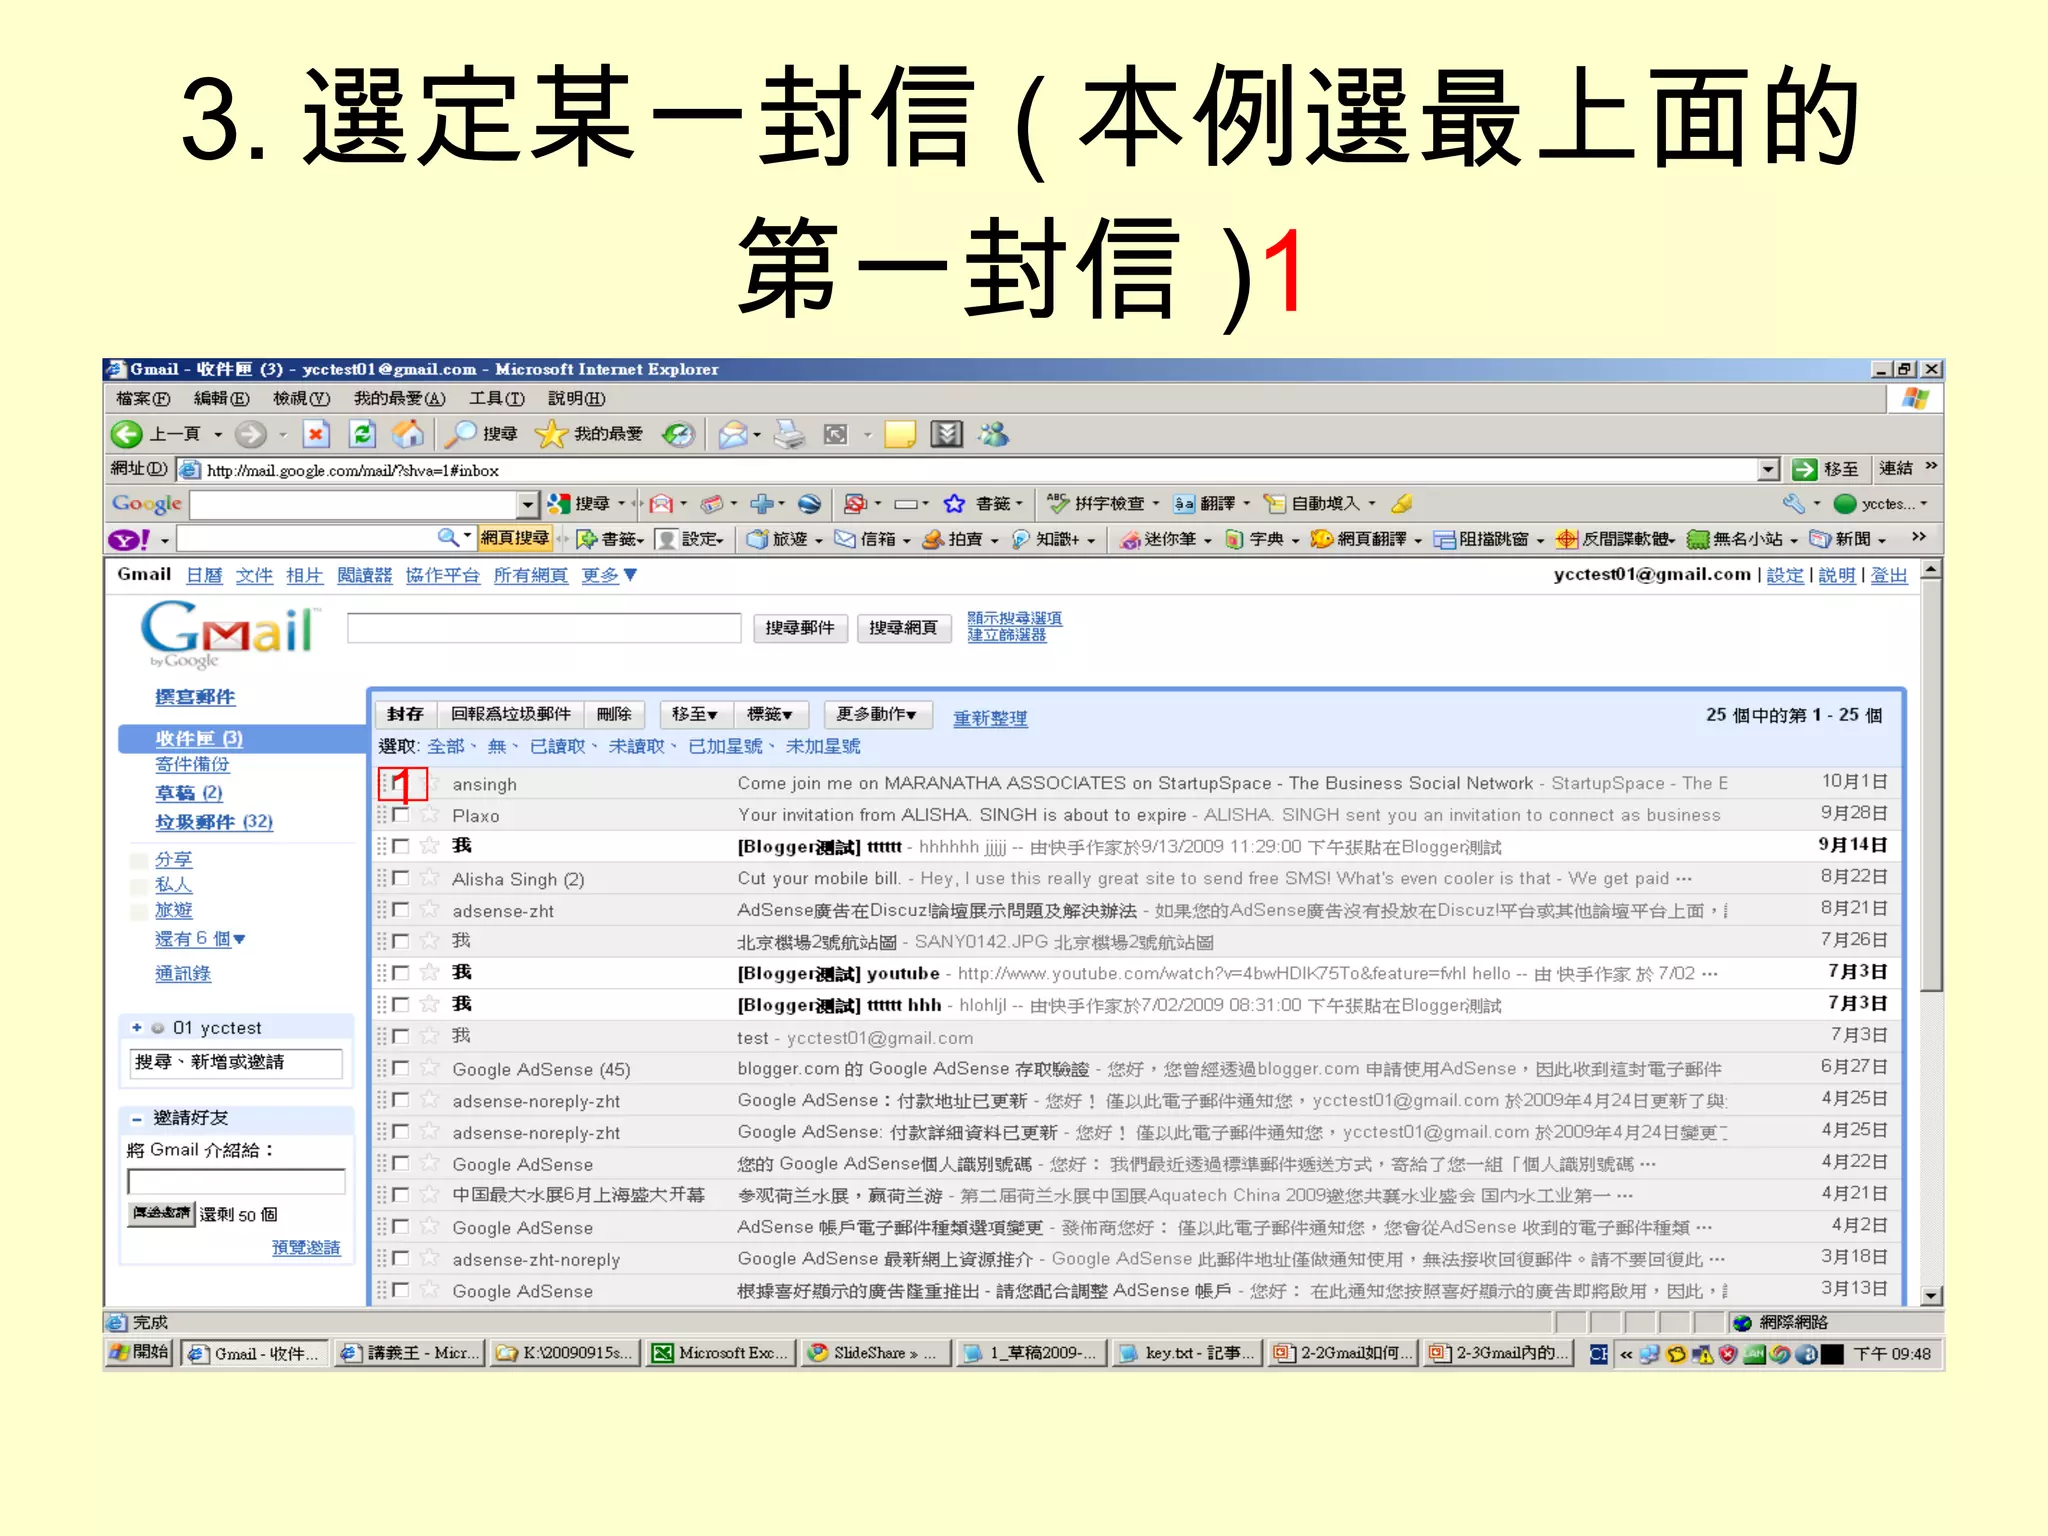Viewport: 2048px width, 1536px height.
Task: Check the adsense-zht-noreply message checkbox
Action: pyautogui.click(x=401, y=1258)
